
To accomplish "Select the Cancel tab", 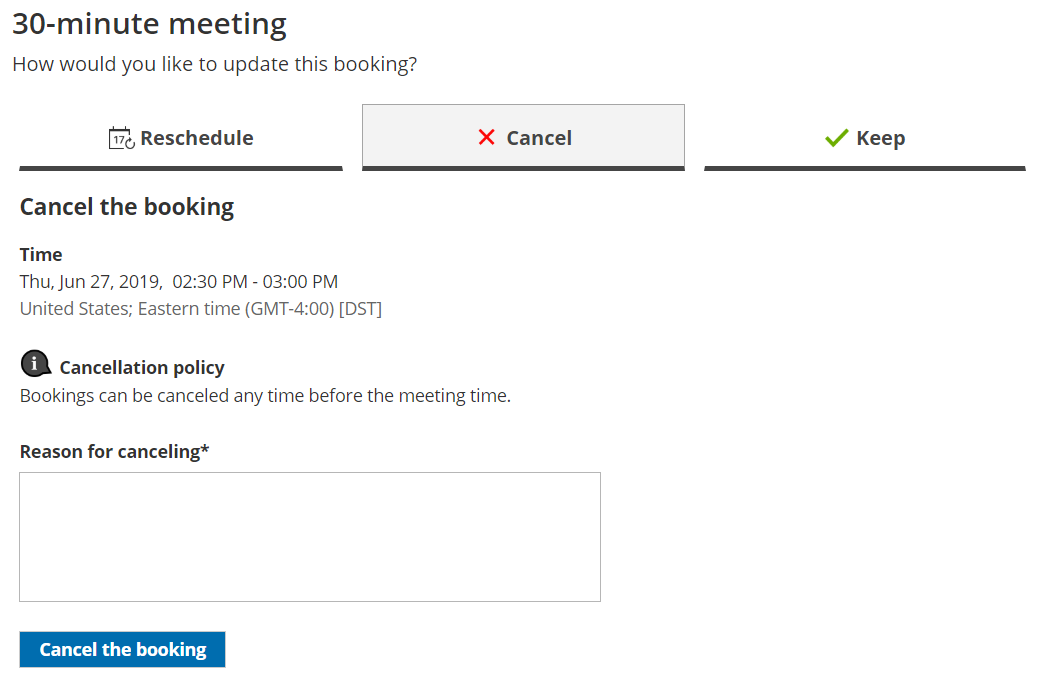I will point(523,138).
